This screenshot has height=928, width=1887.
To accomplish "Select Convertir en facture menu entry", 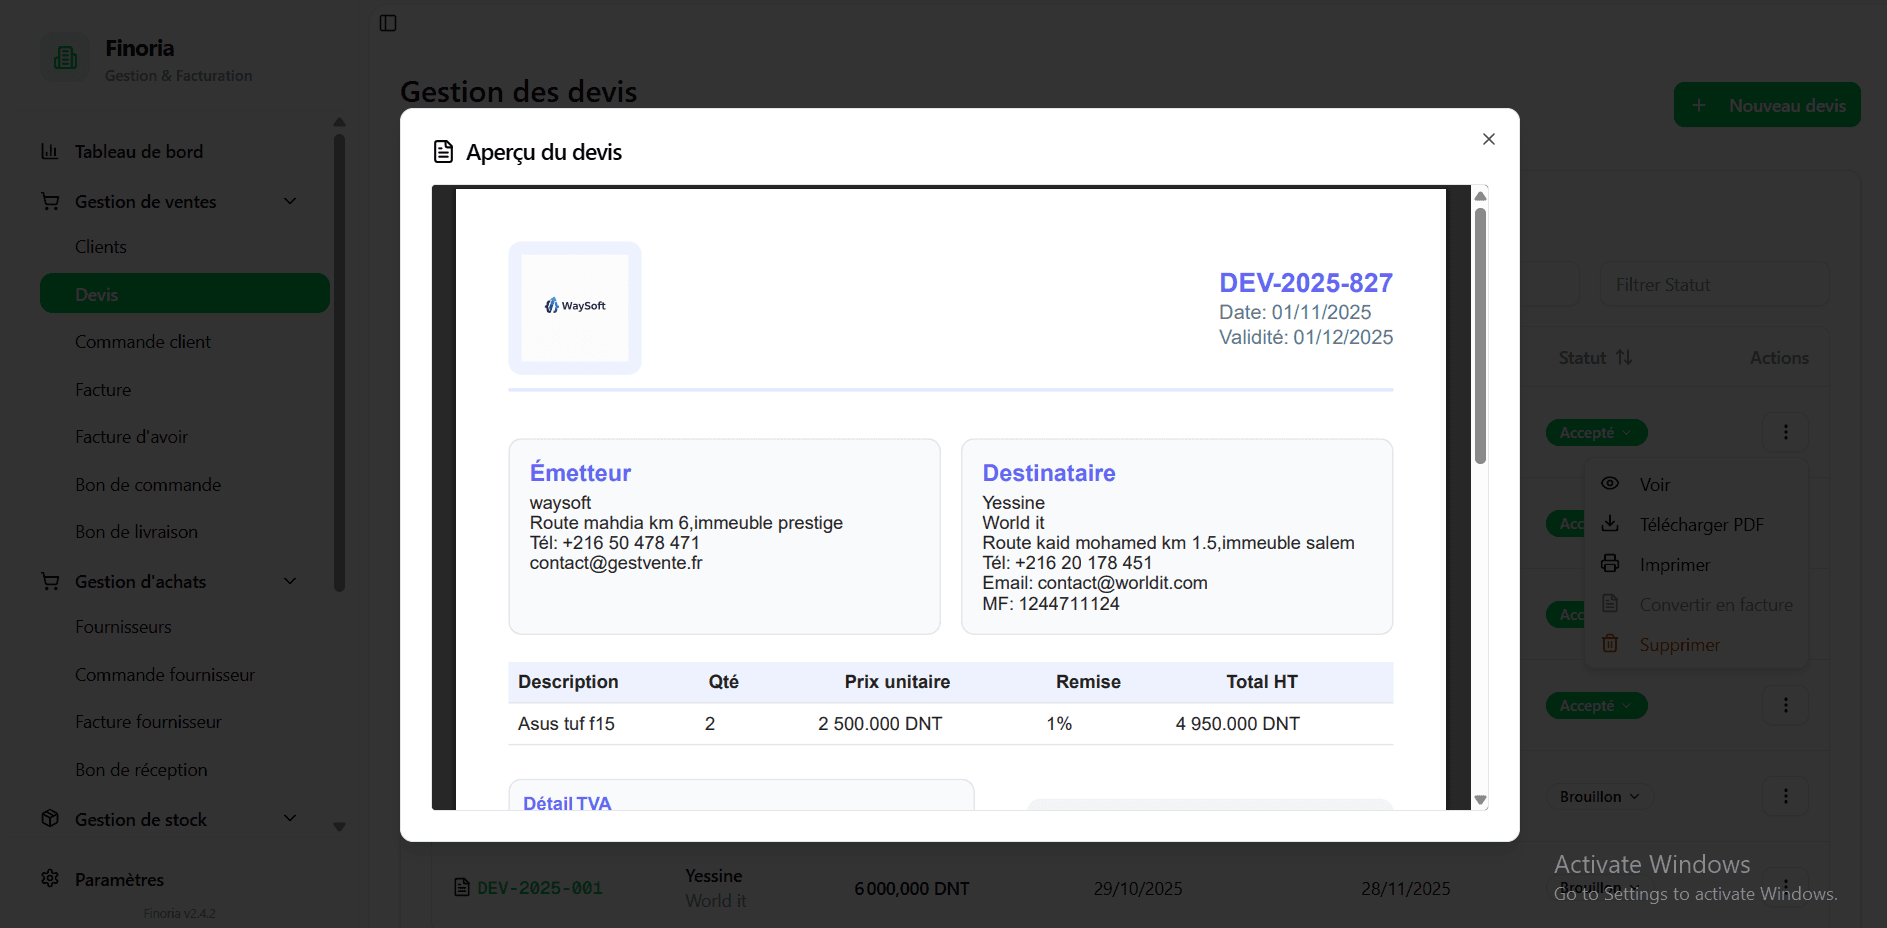I will click(x=1697, y=604).
